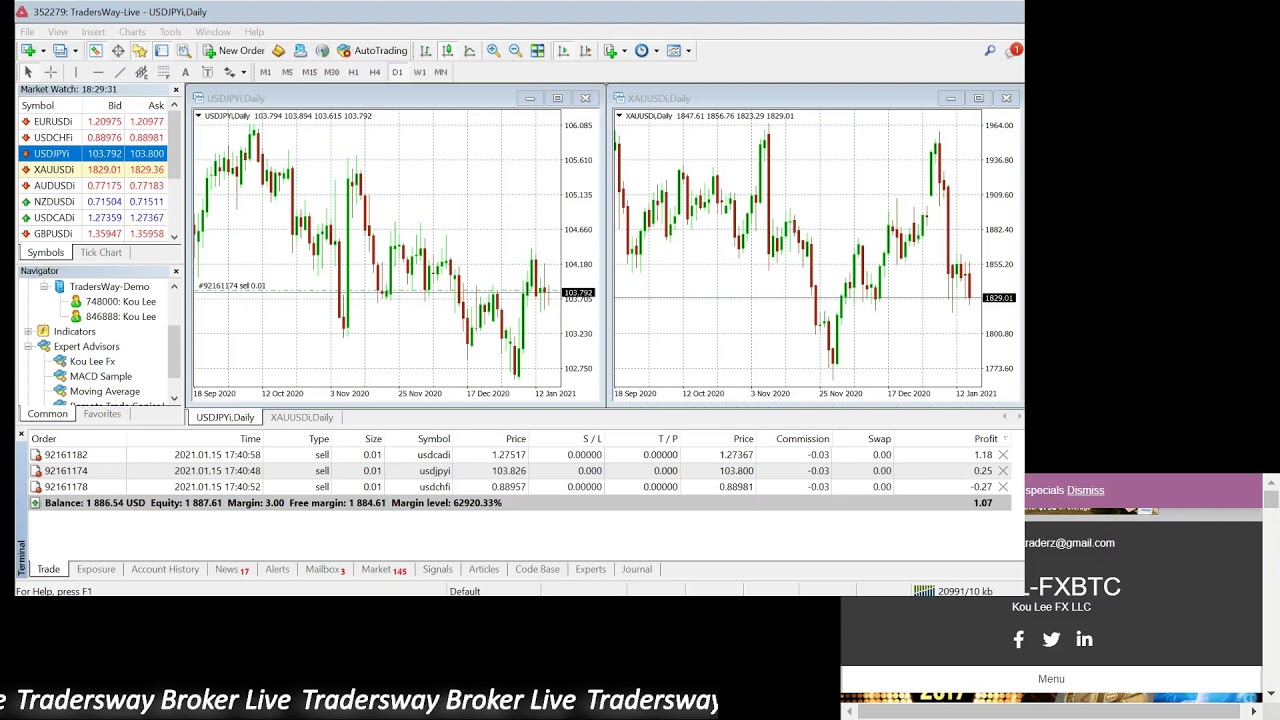Switch to the W1 timeframe
The image size is (1280, 720).
(x=419, y=72)
